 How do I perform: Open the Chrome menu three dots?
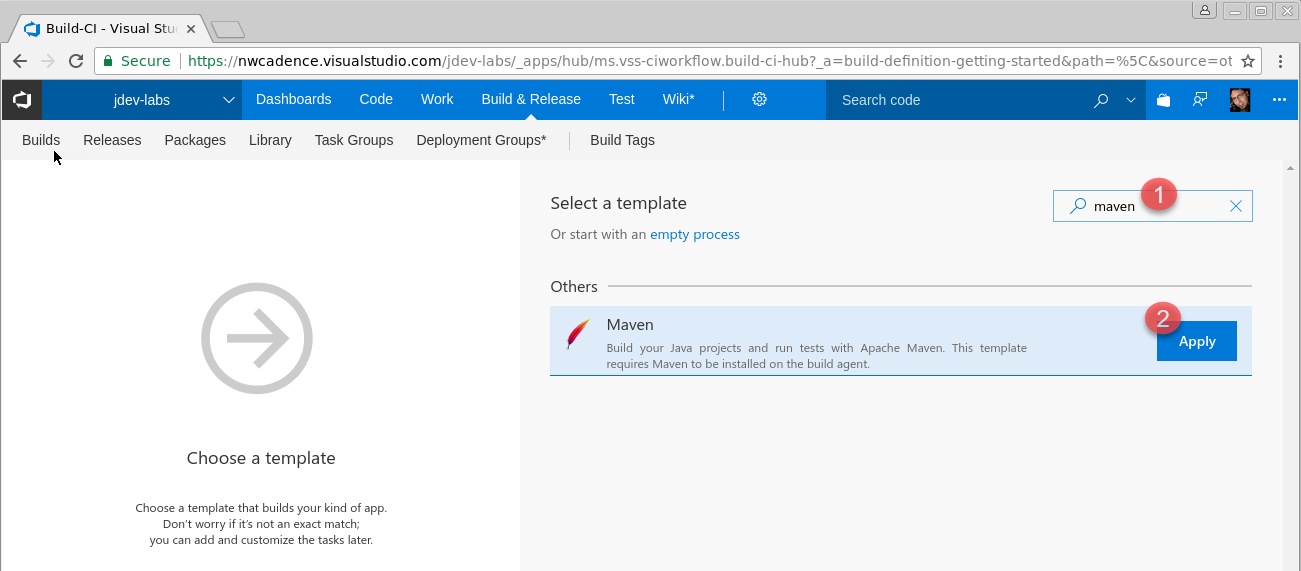1281,61
